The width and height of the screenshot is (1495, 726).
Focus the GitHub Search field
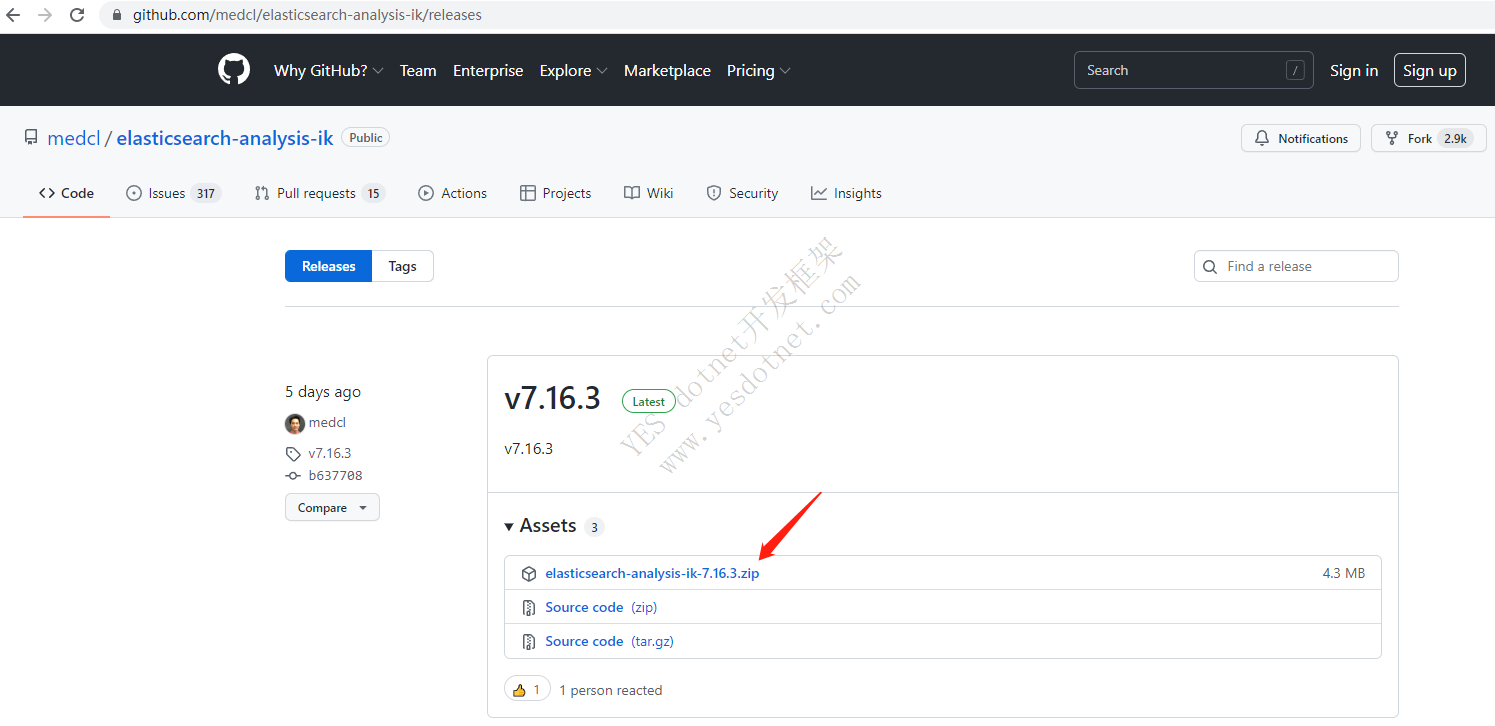1194,70
